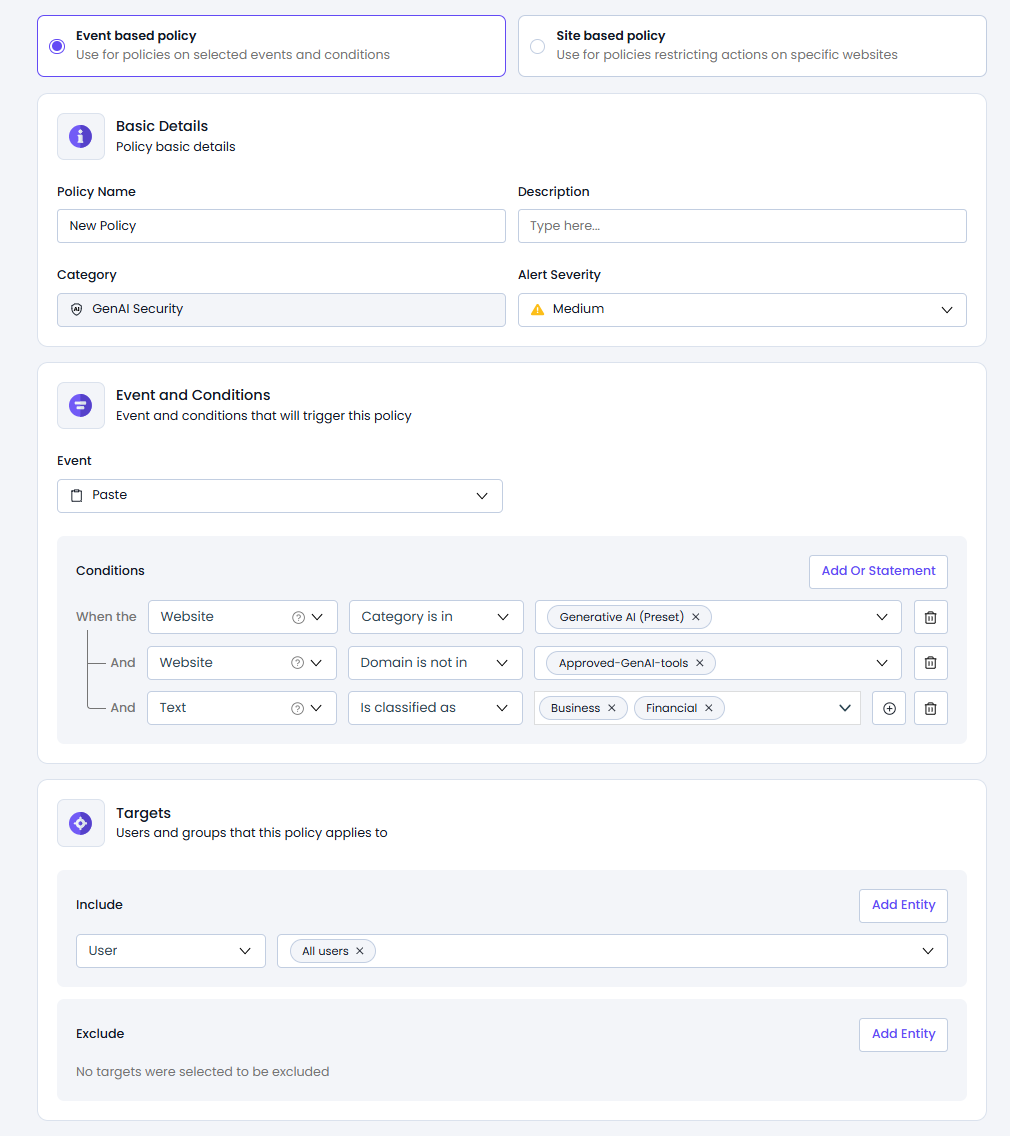Click 'No targets were selected to be excluded' text
The width and height of the screenshot is (1010, 1136).
click(203, 1072)
